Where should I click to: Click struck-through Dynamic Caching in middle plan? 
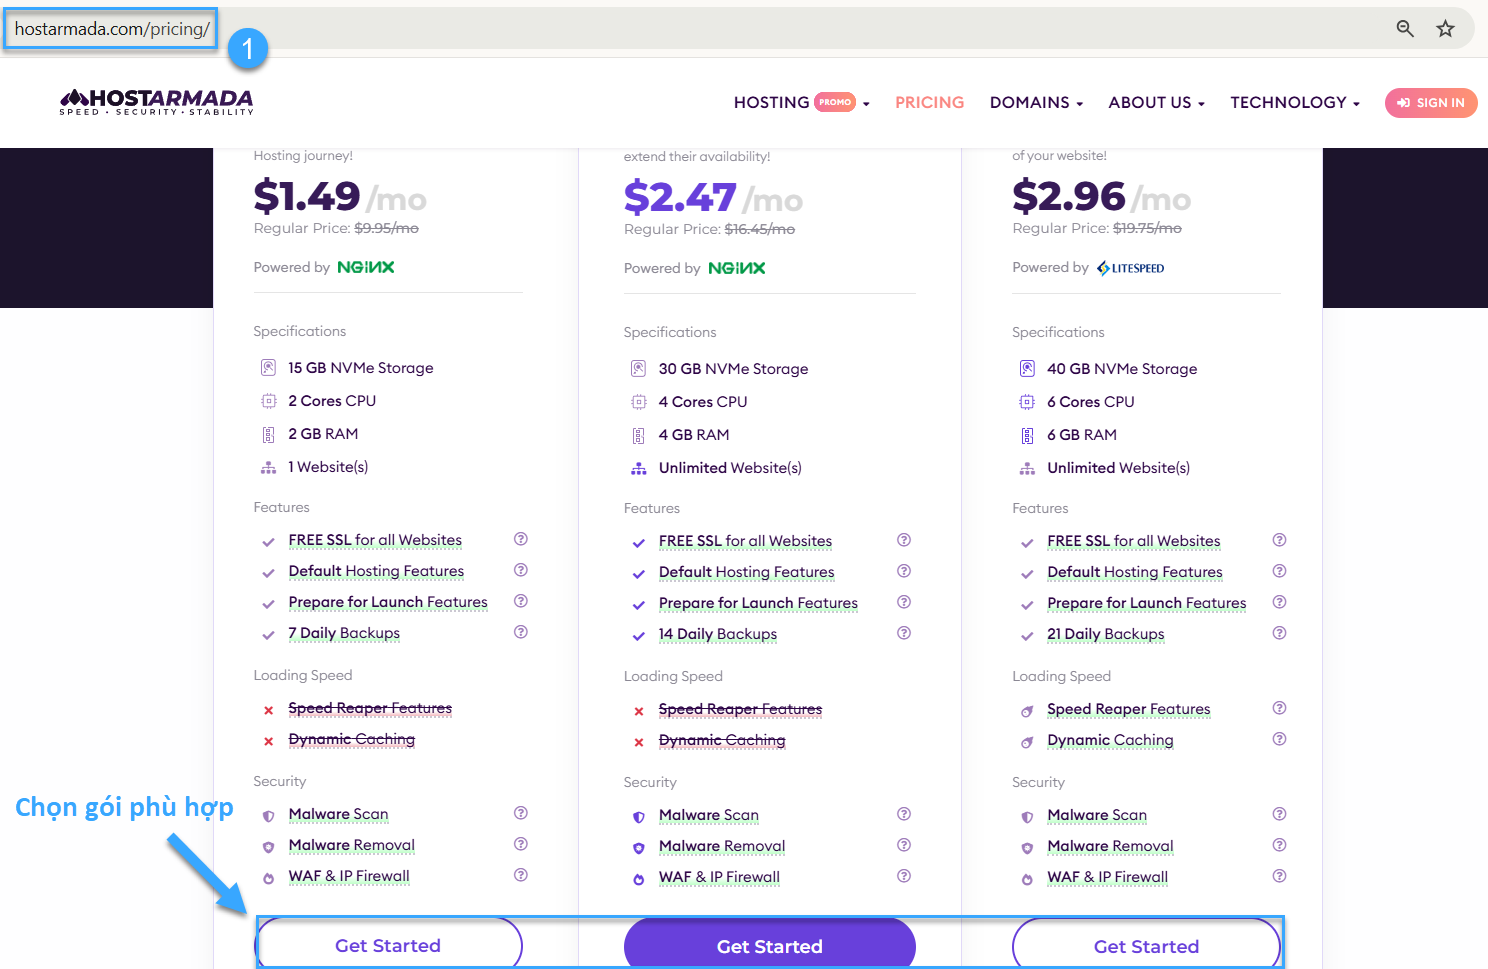(x=722, y=740)
